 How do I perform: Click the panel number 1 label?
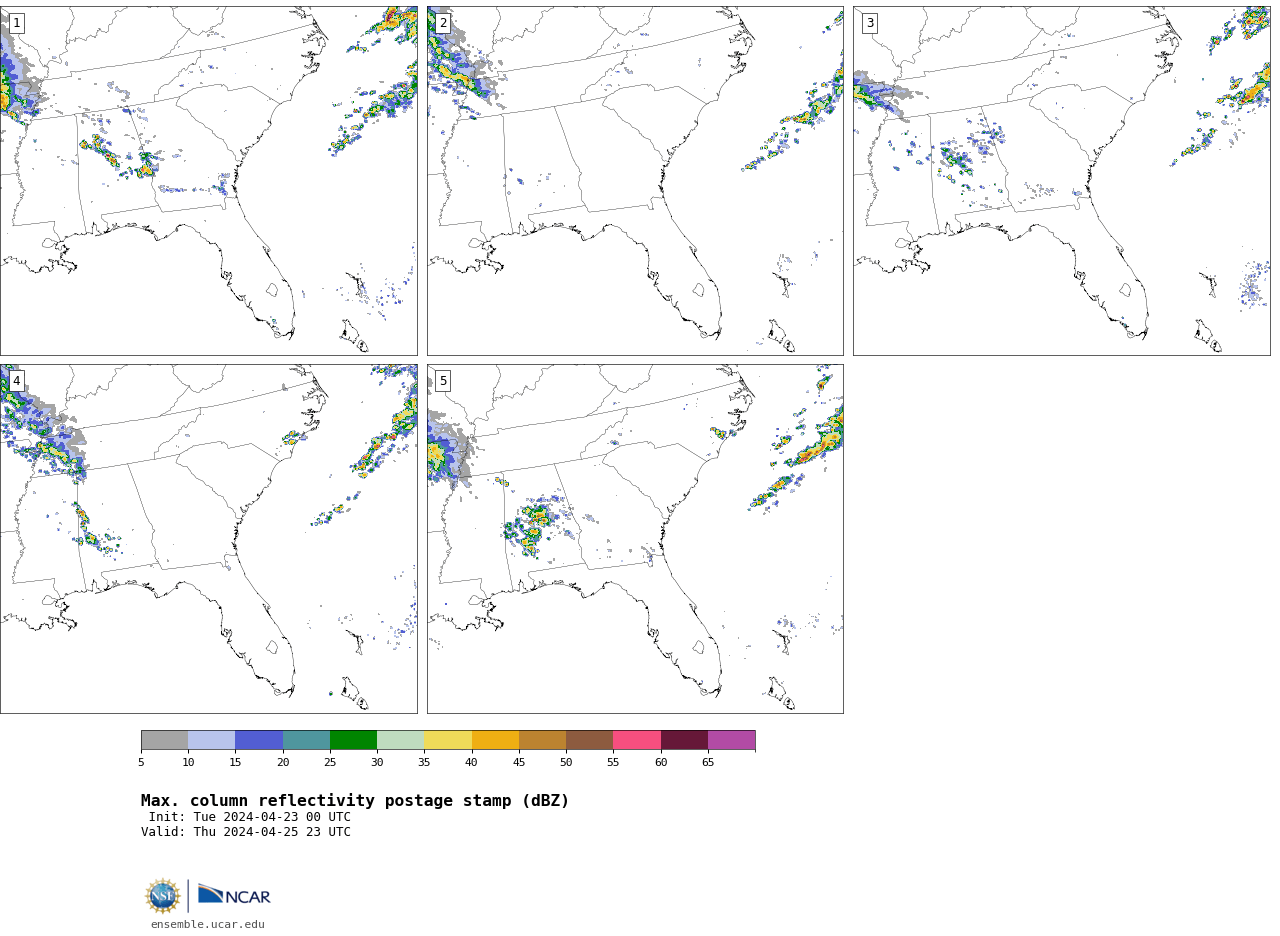click(x=16, y=23)
